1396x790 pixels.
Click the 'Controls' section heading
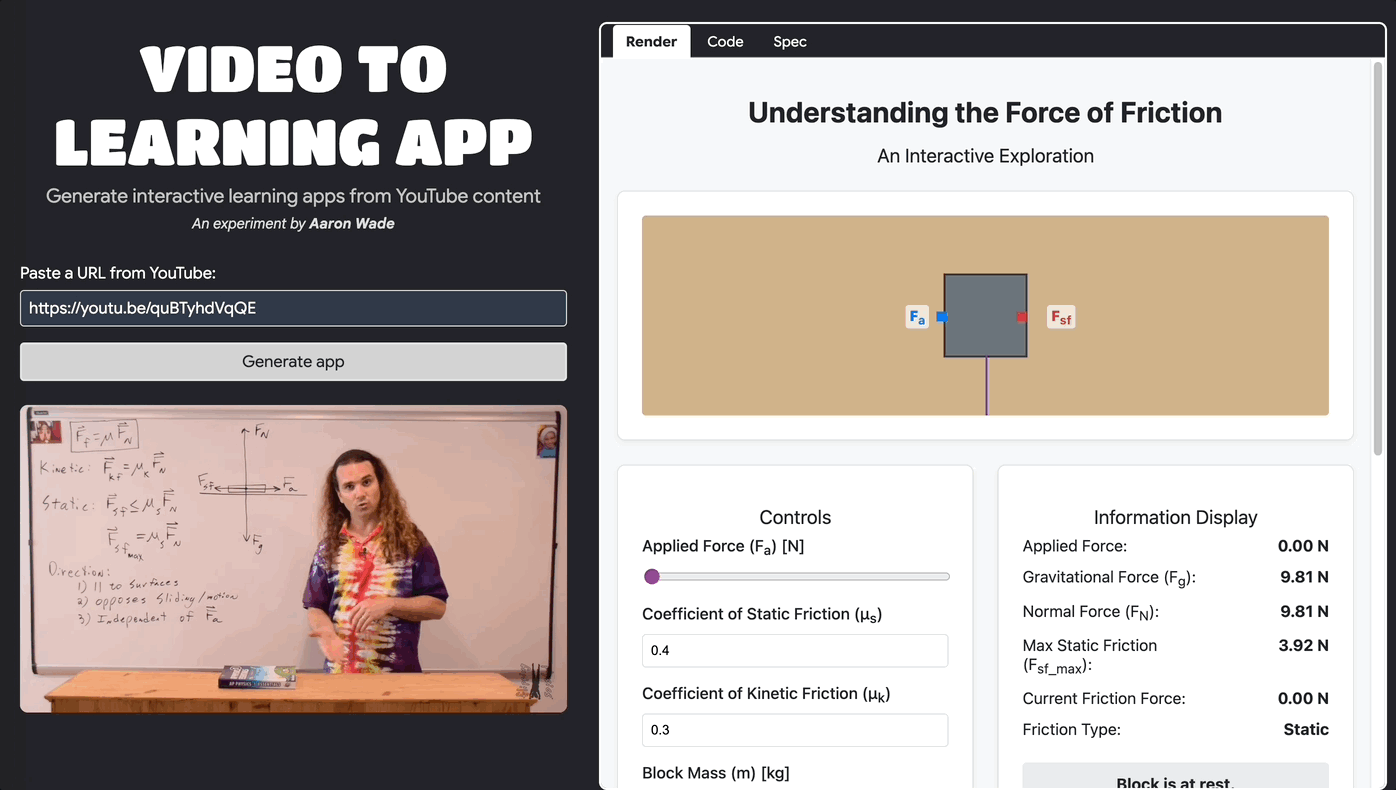(795, 517)
